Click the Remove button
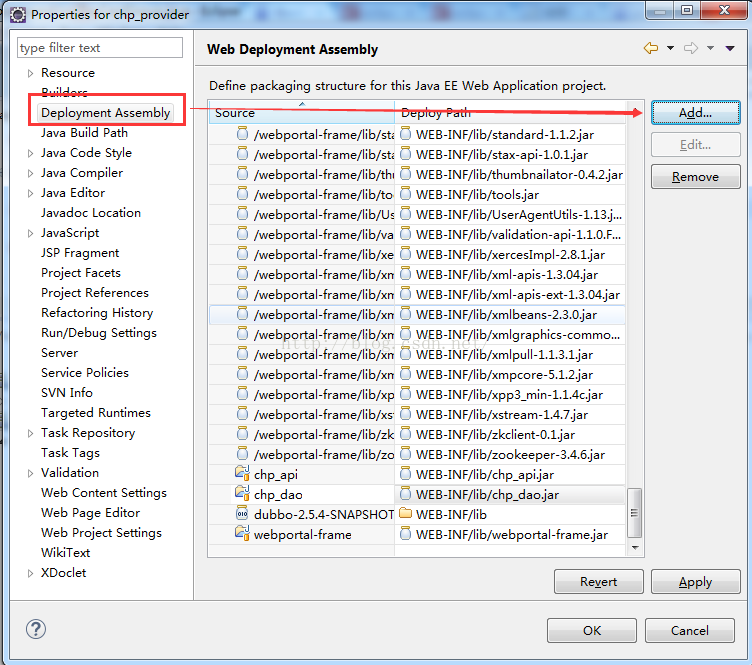752x665 pixels. point(695,177)
